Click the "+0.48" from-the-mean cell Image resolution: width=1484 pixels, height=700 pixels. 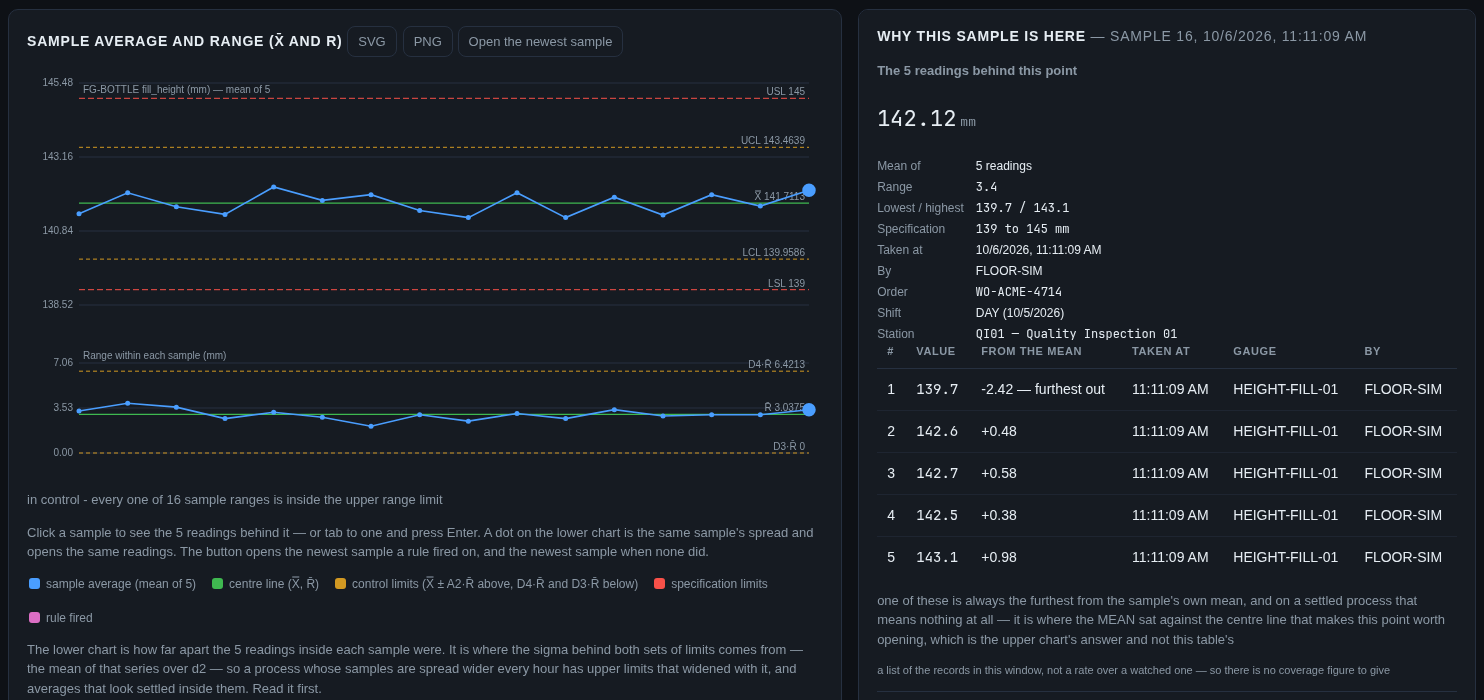tap(998, 431)
